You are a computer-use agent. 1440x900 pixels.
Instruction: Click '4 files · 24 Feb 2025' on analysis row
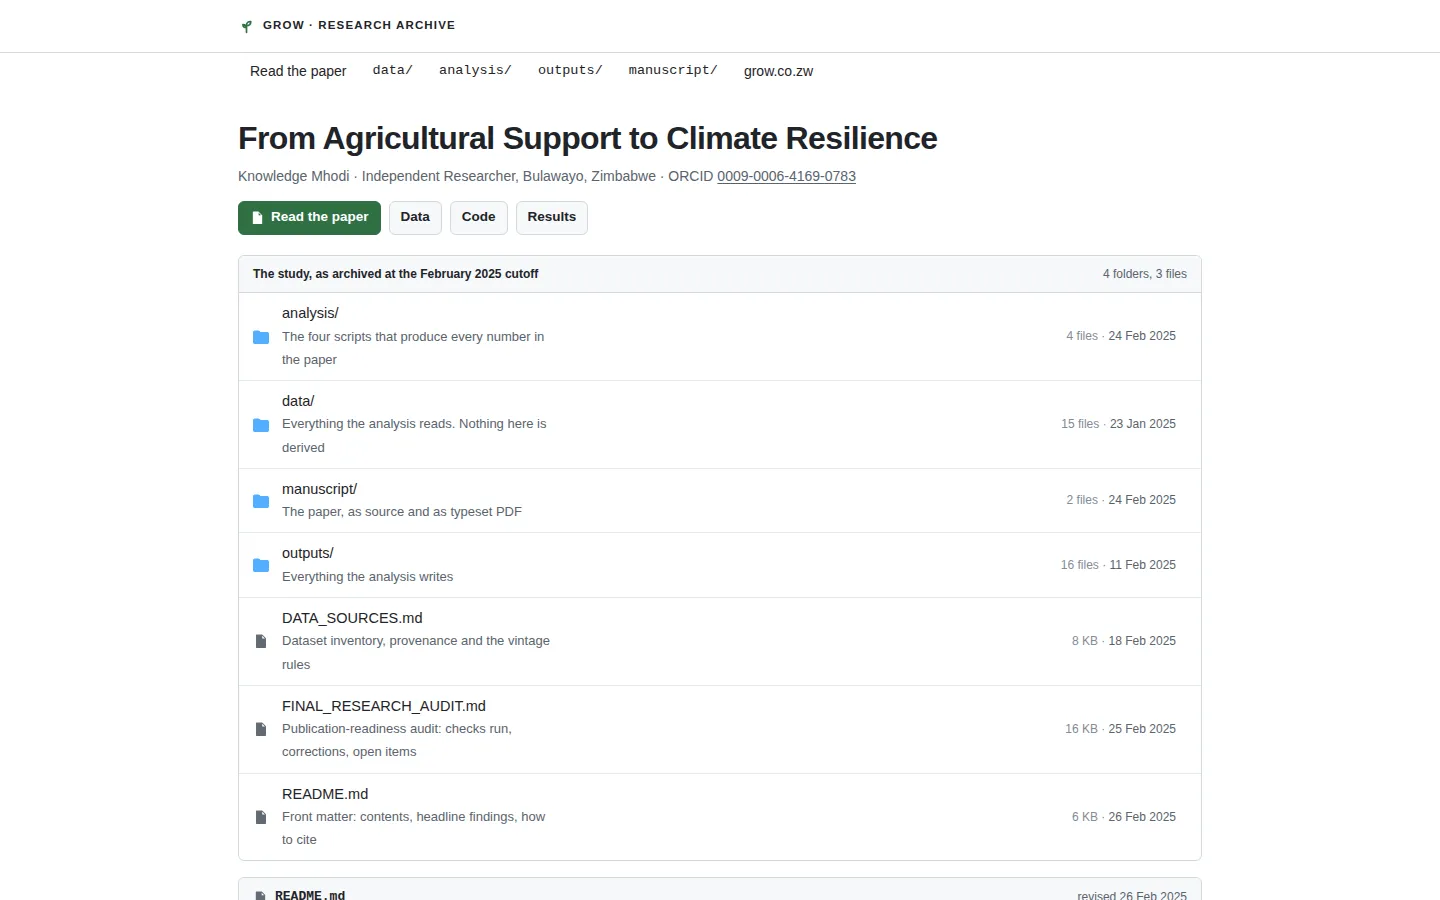(x=1121, y=336)
